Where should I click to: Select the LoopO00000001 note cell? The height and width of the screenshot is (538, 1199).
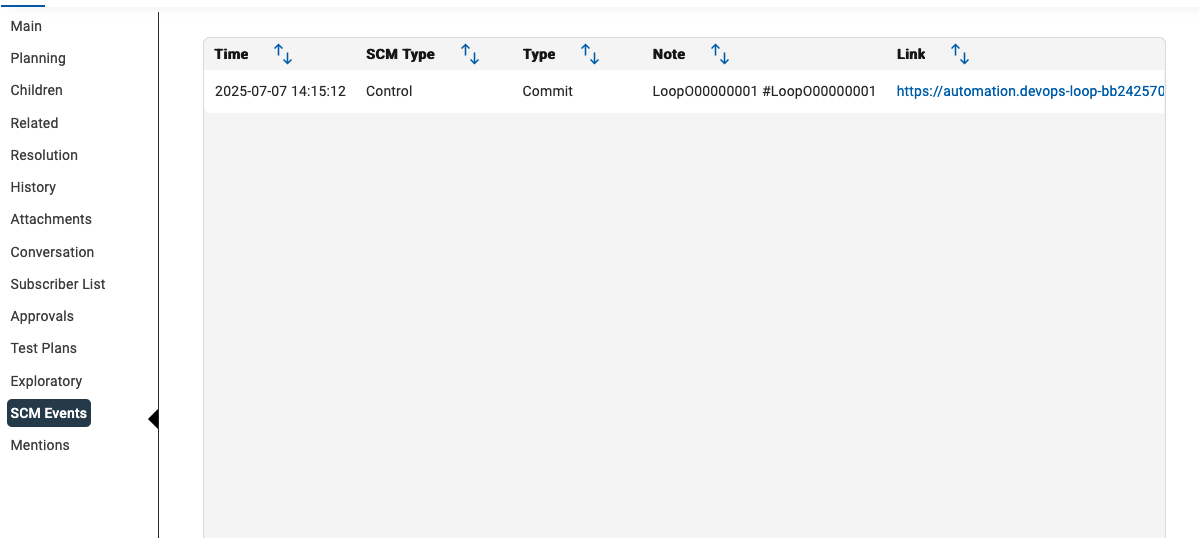click(764, 92)
